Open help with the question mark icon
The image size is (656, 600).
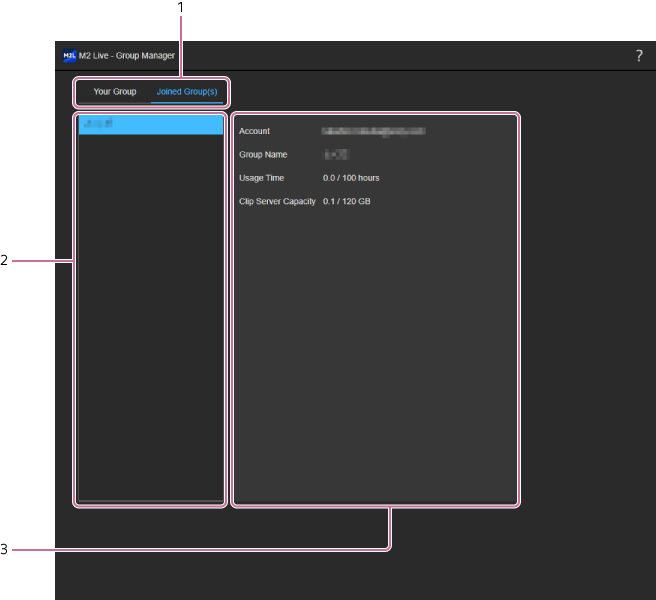pos(639,56)
